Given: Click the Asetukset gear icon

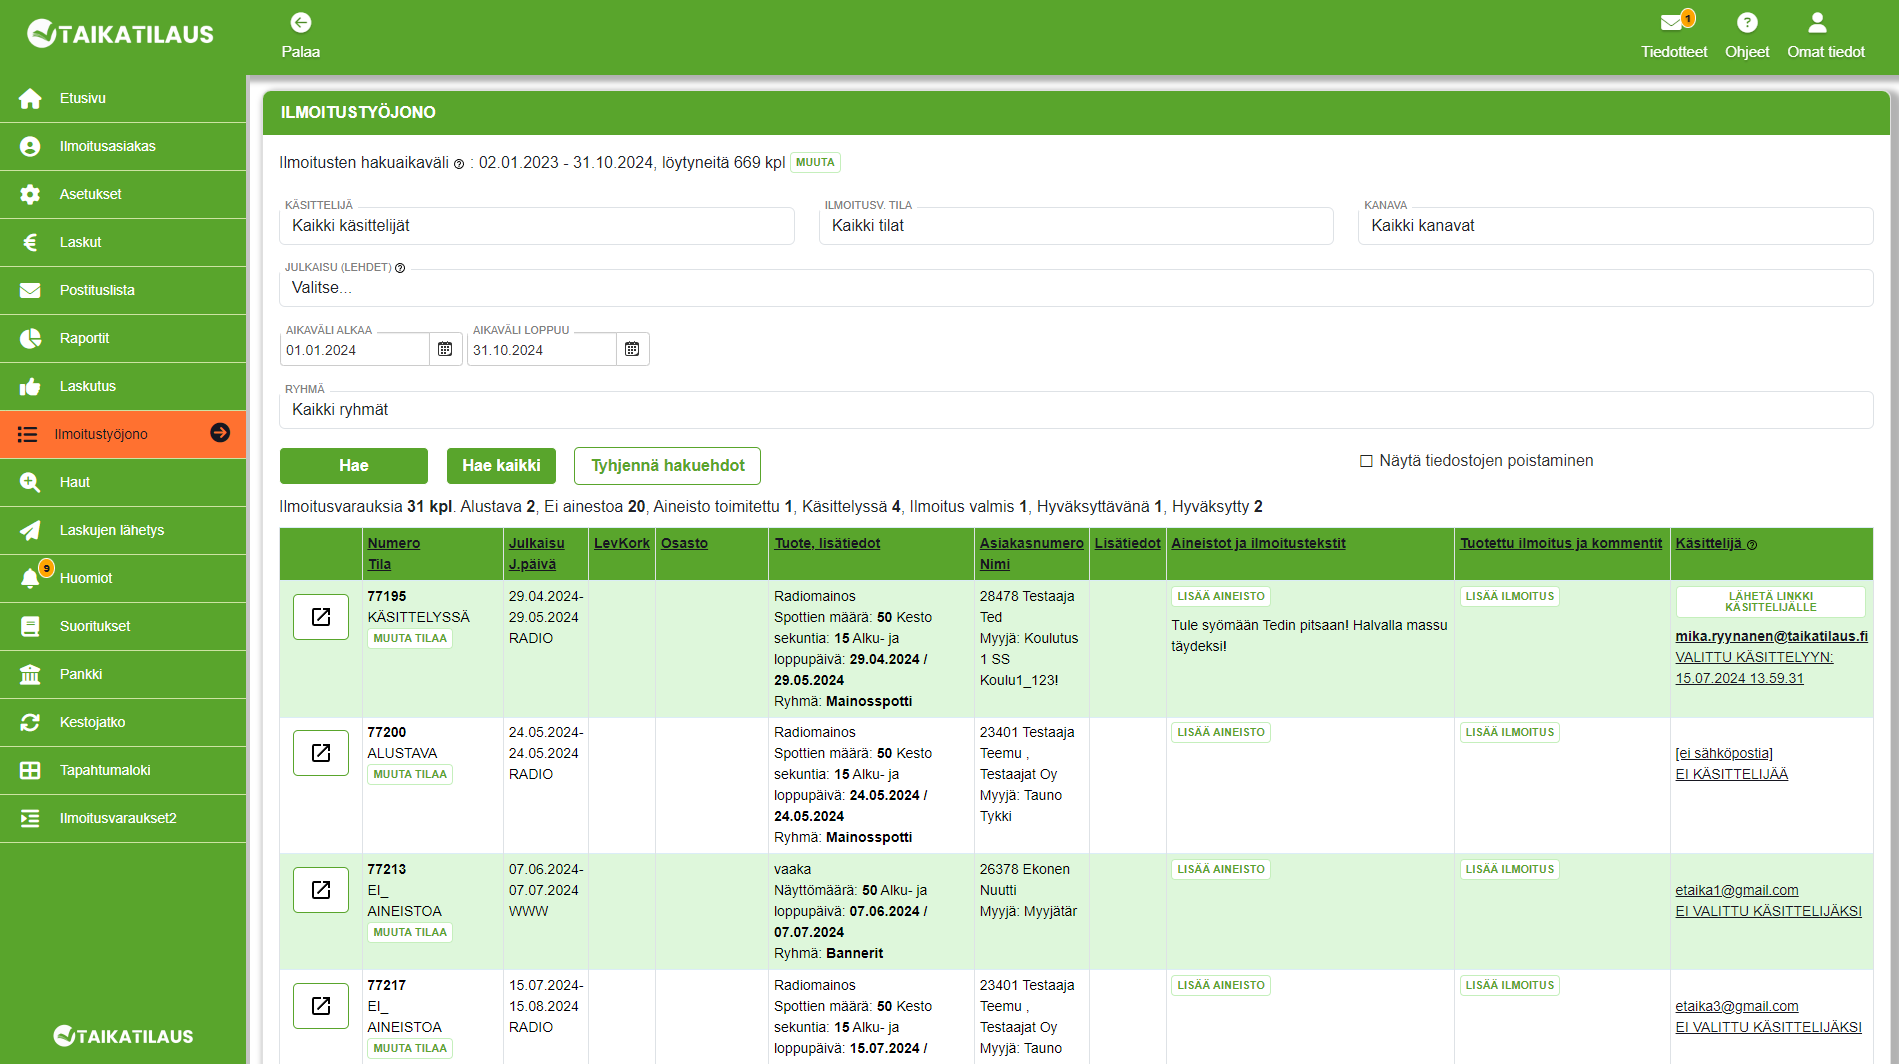Looking at the screenshot, I should coord(30,194).
